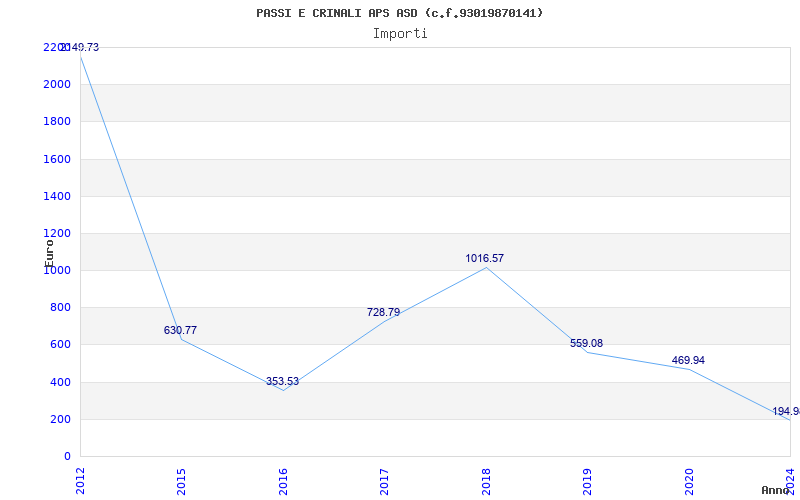Click the 2017 year axis label
The width and height of the screenshot is (800, 500).
(x=384, y=481)
